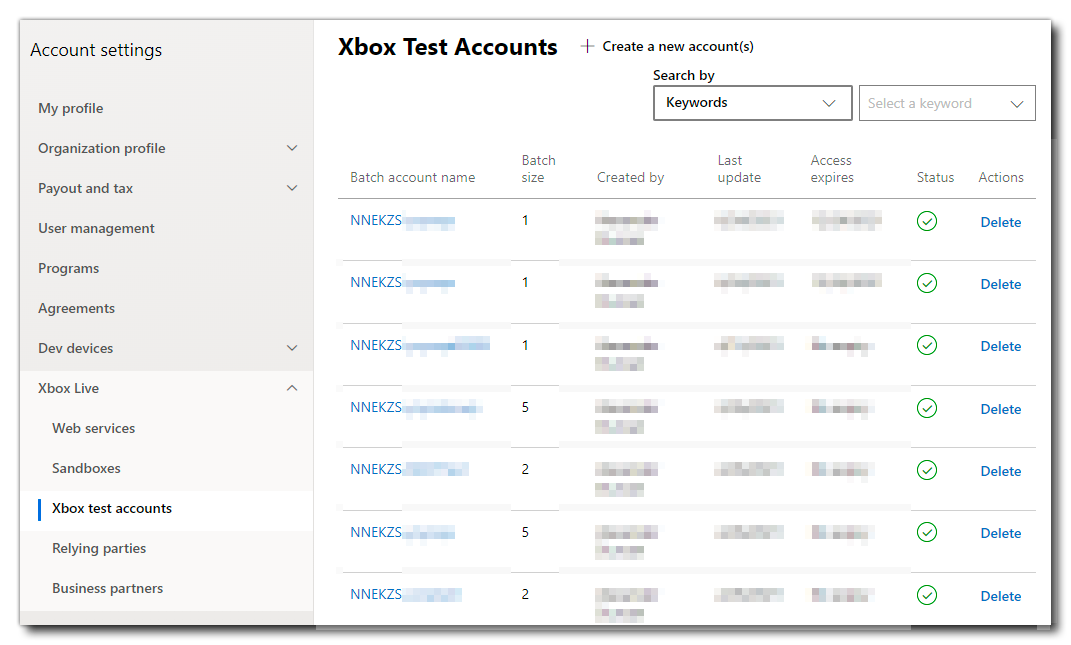Open the Programs page

pos(68,269)
